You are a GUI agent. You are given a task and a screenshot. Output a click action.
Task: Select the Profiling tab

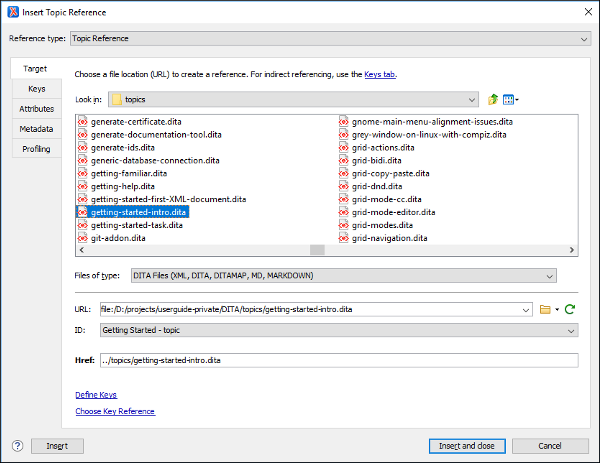pos(36,149)
